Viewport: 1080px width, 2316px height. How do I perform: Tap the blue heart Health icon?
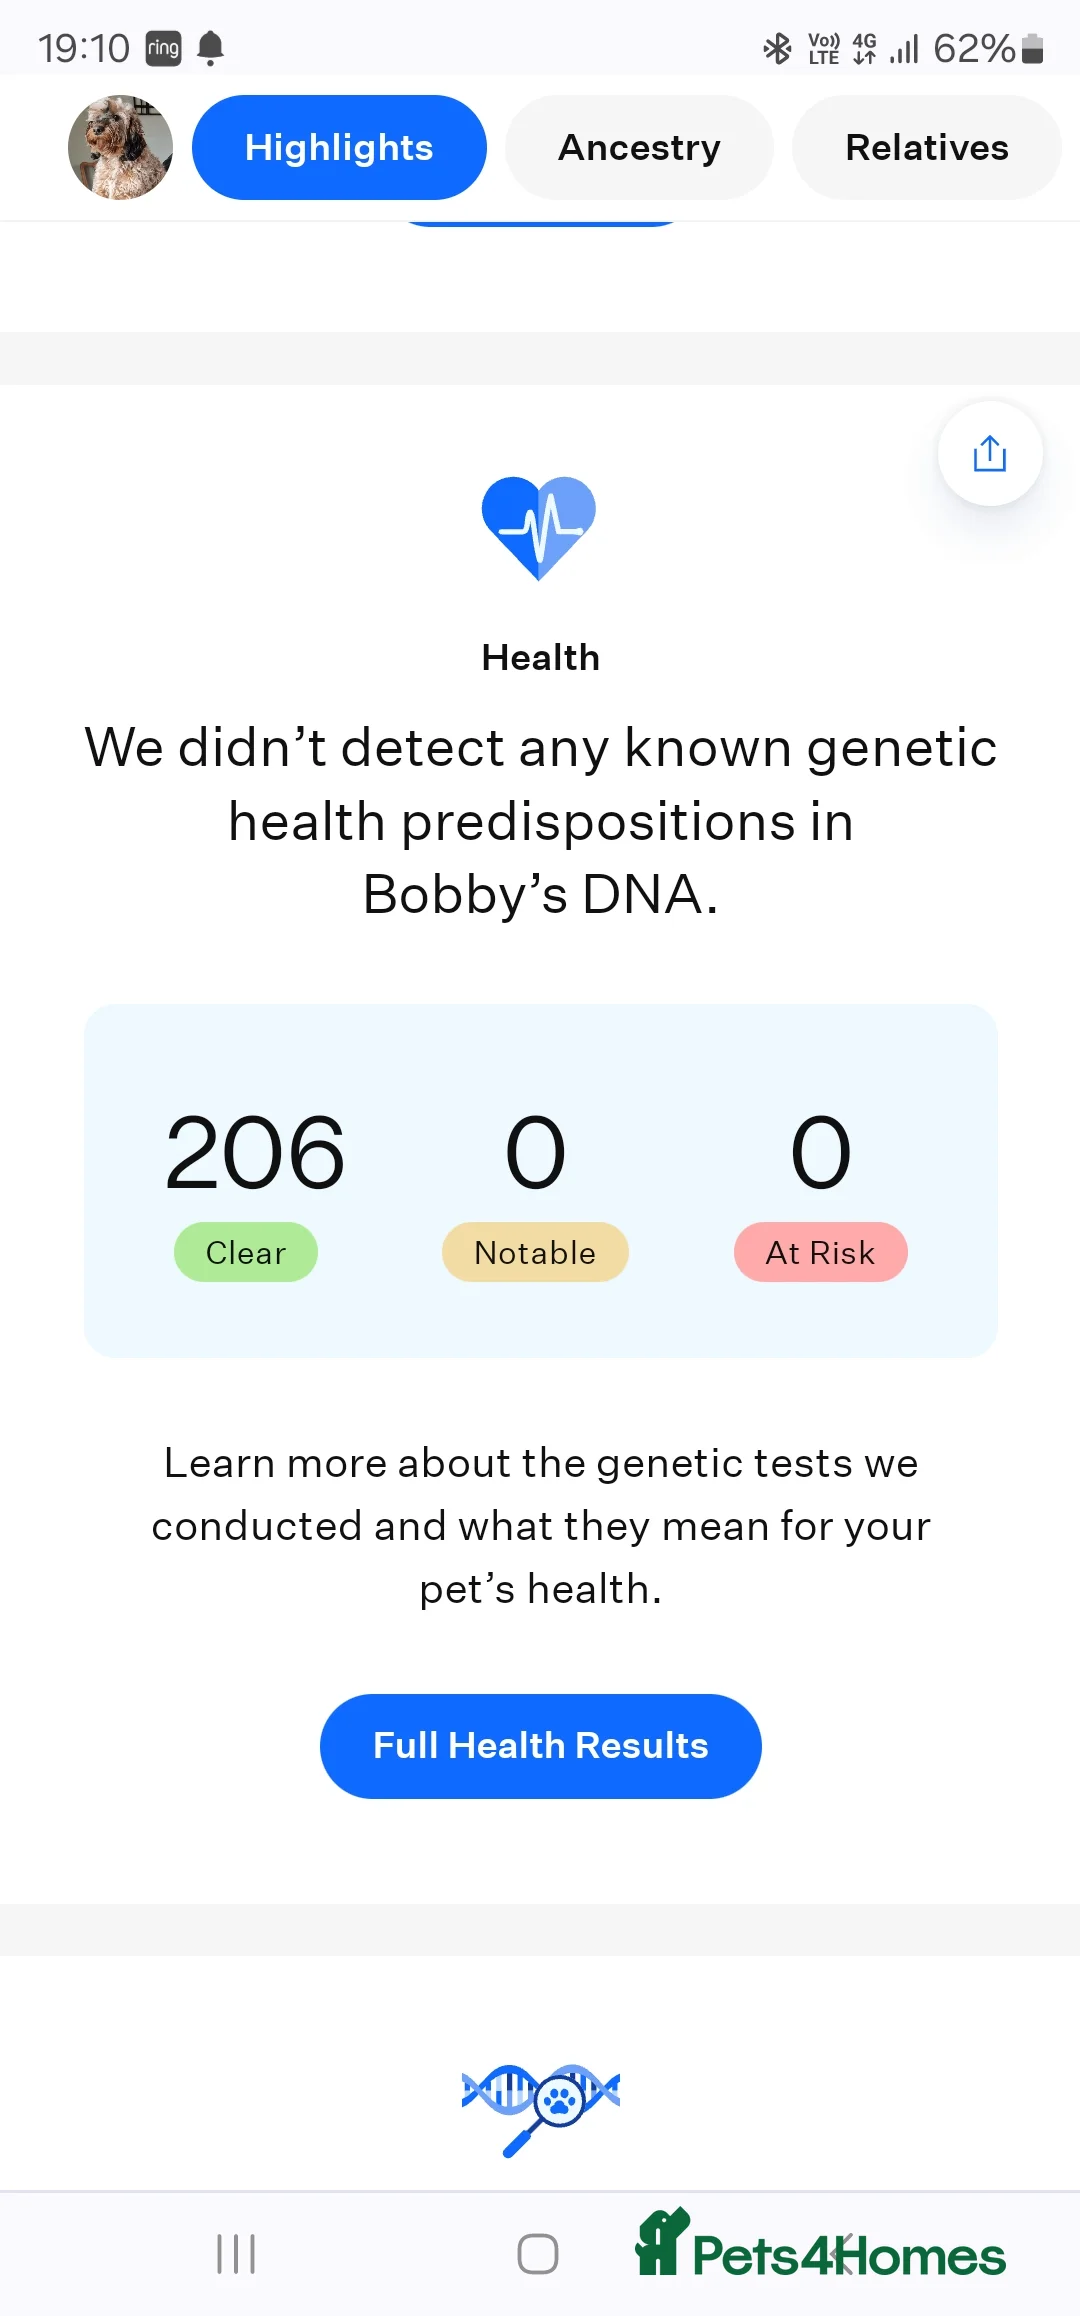[x=539, y=527]
